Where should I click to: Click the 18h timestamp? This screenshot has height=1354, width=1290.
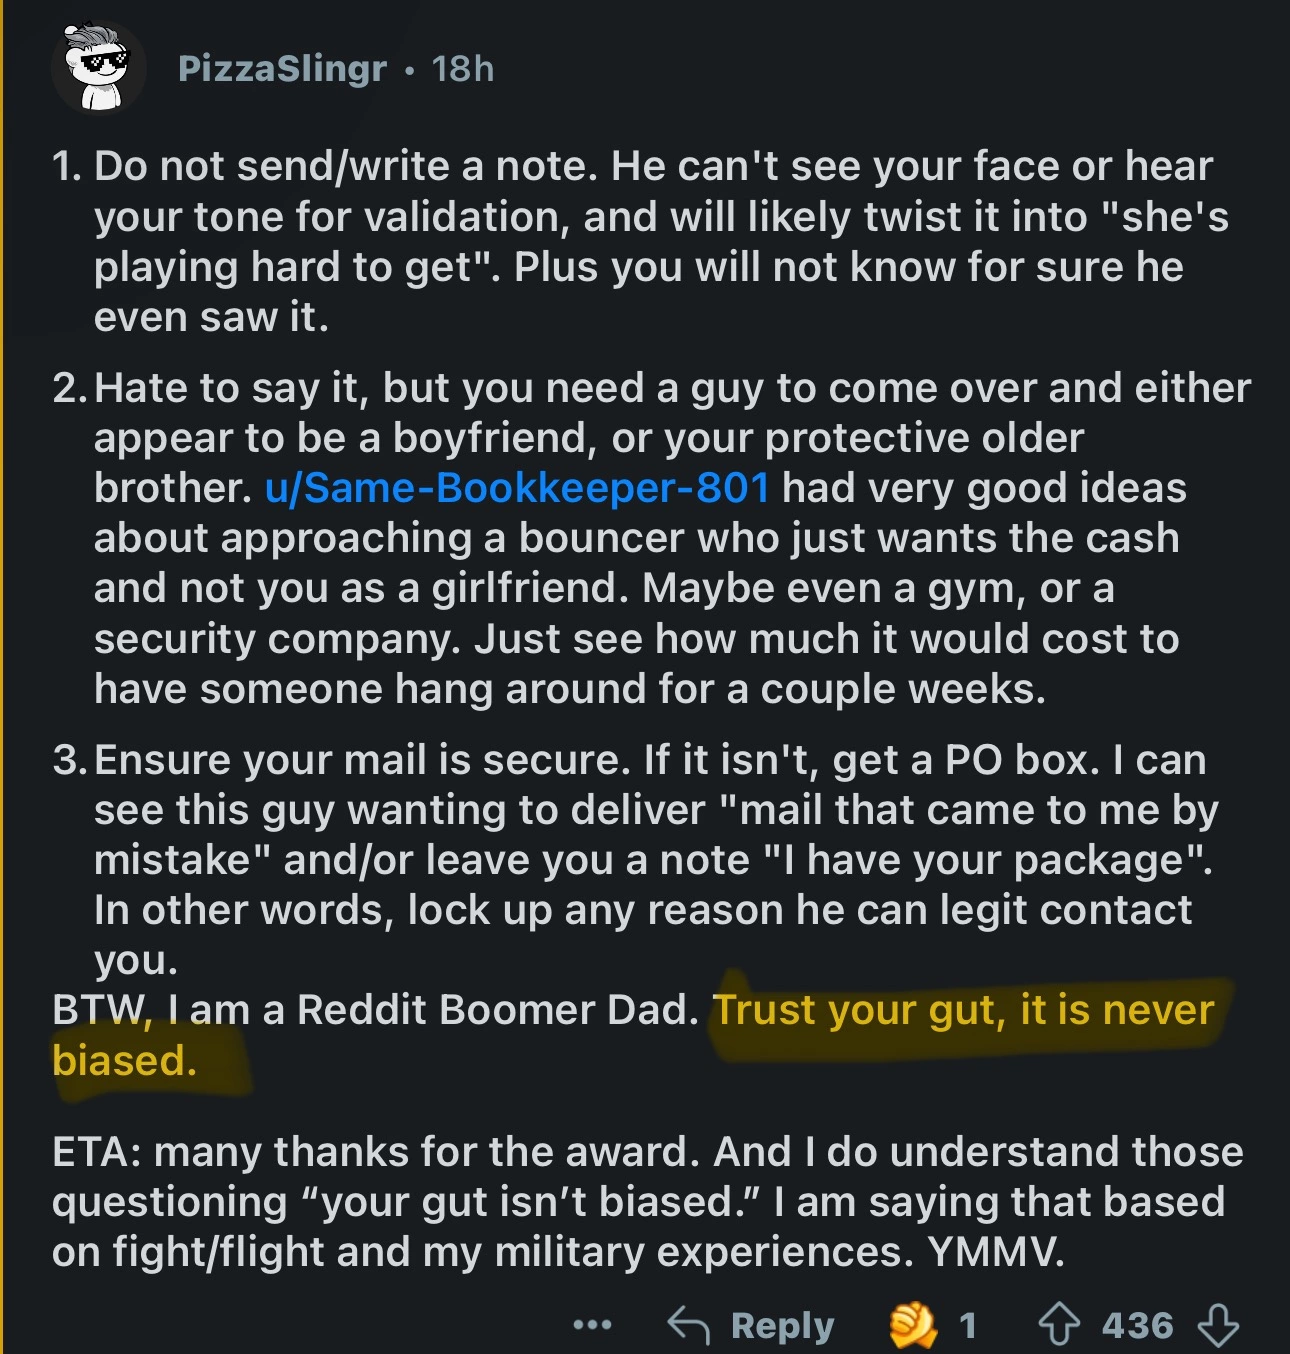point(463,69)
